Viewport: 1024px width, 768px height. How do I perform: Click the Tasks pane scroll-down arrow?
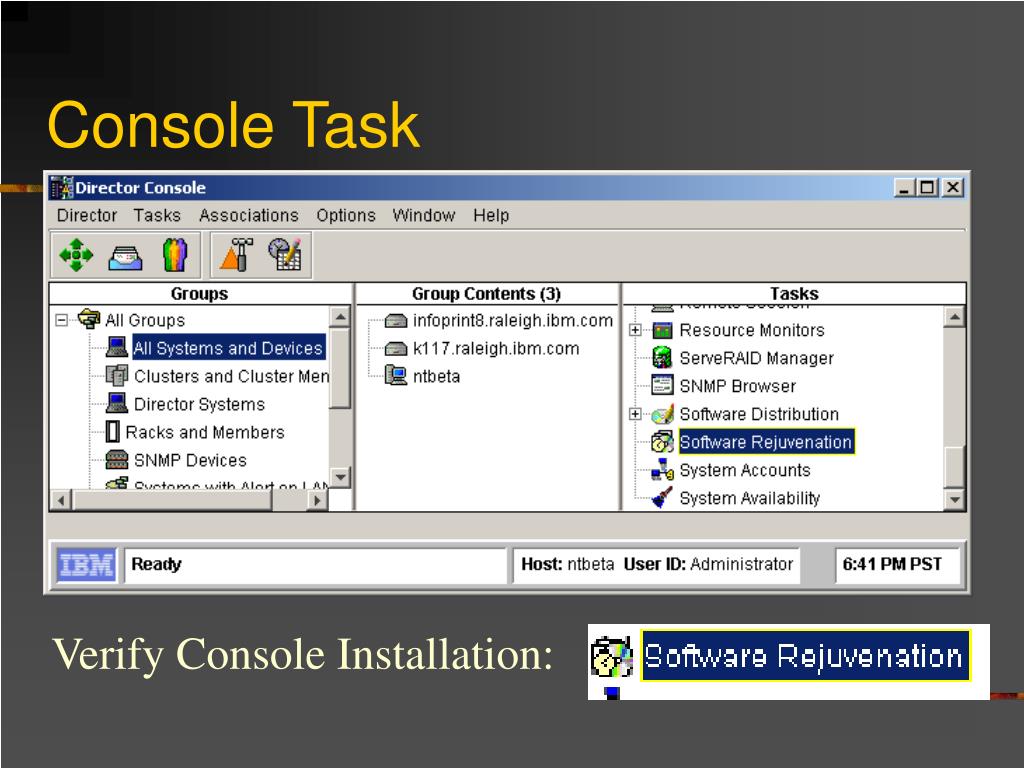[955, 500]
